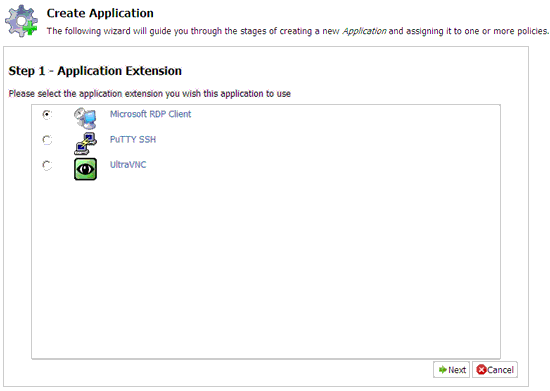Open the PuTTY SSH link
Image resolution: width=550 pixels, height=391 pixels.
[x=133, y=140]
